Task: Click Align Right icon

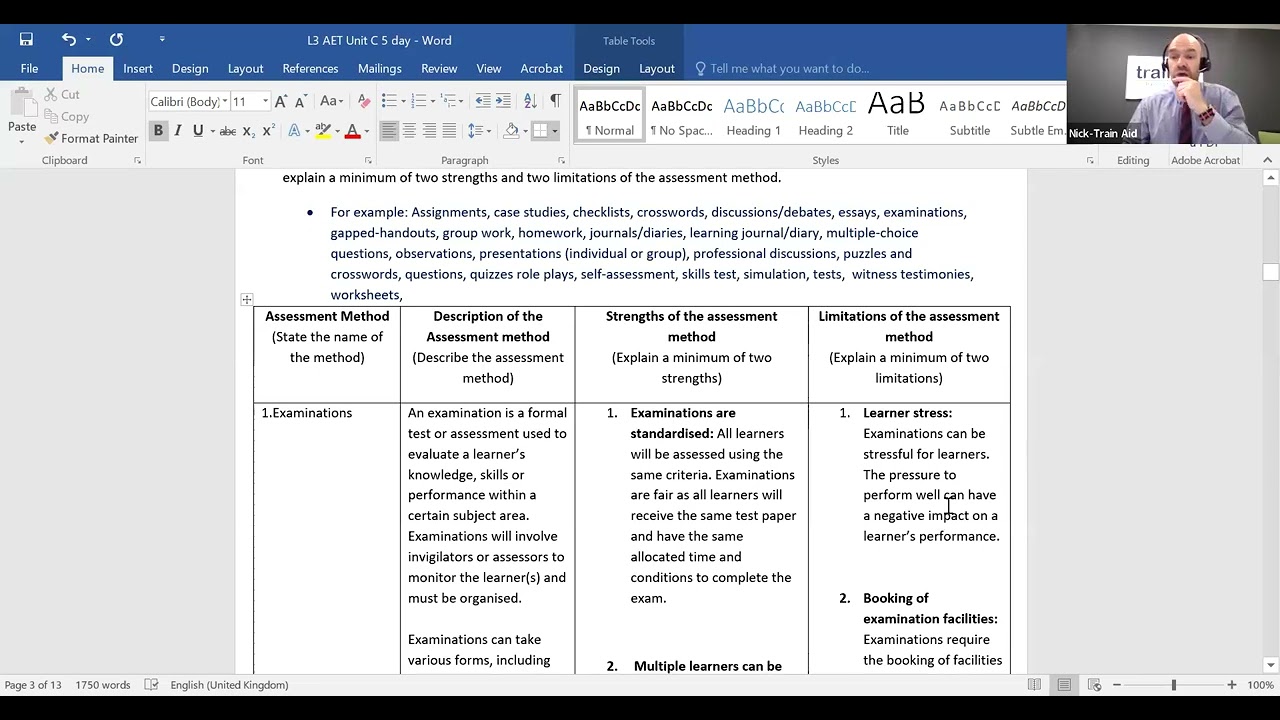Action: (429, 131)
